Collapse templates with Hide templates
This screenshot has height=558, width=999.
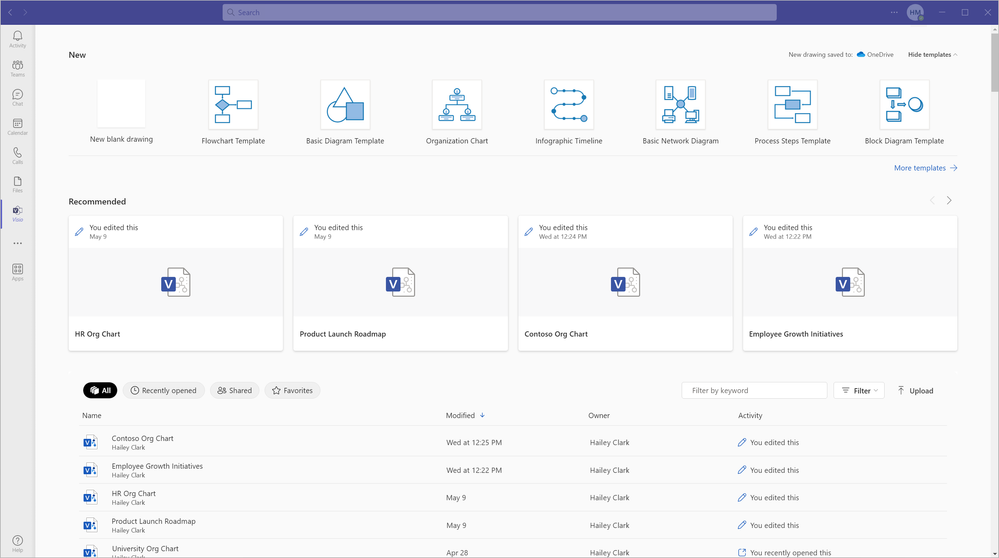[932, 55]
